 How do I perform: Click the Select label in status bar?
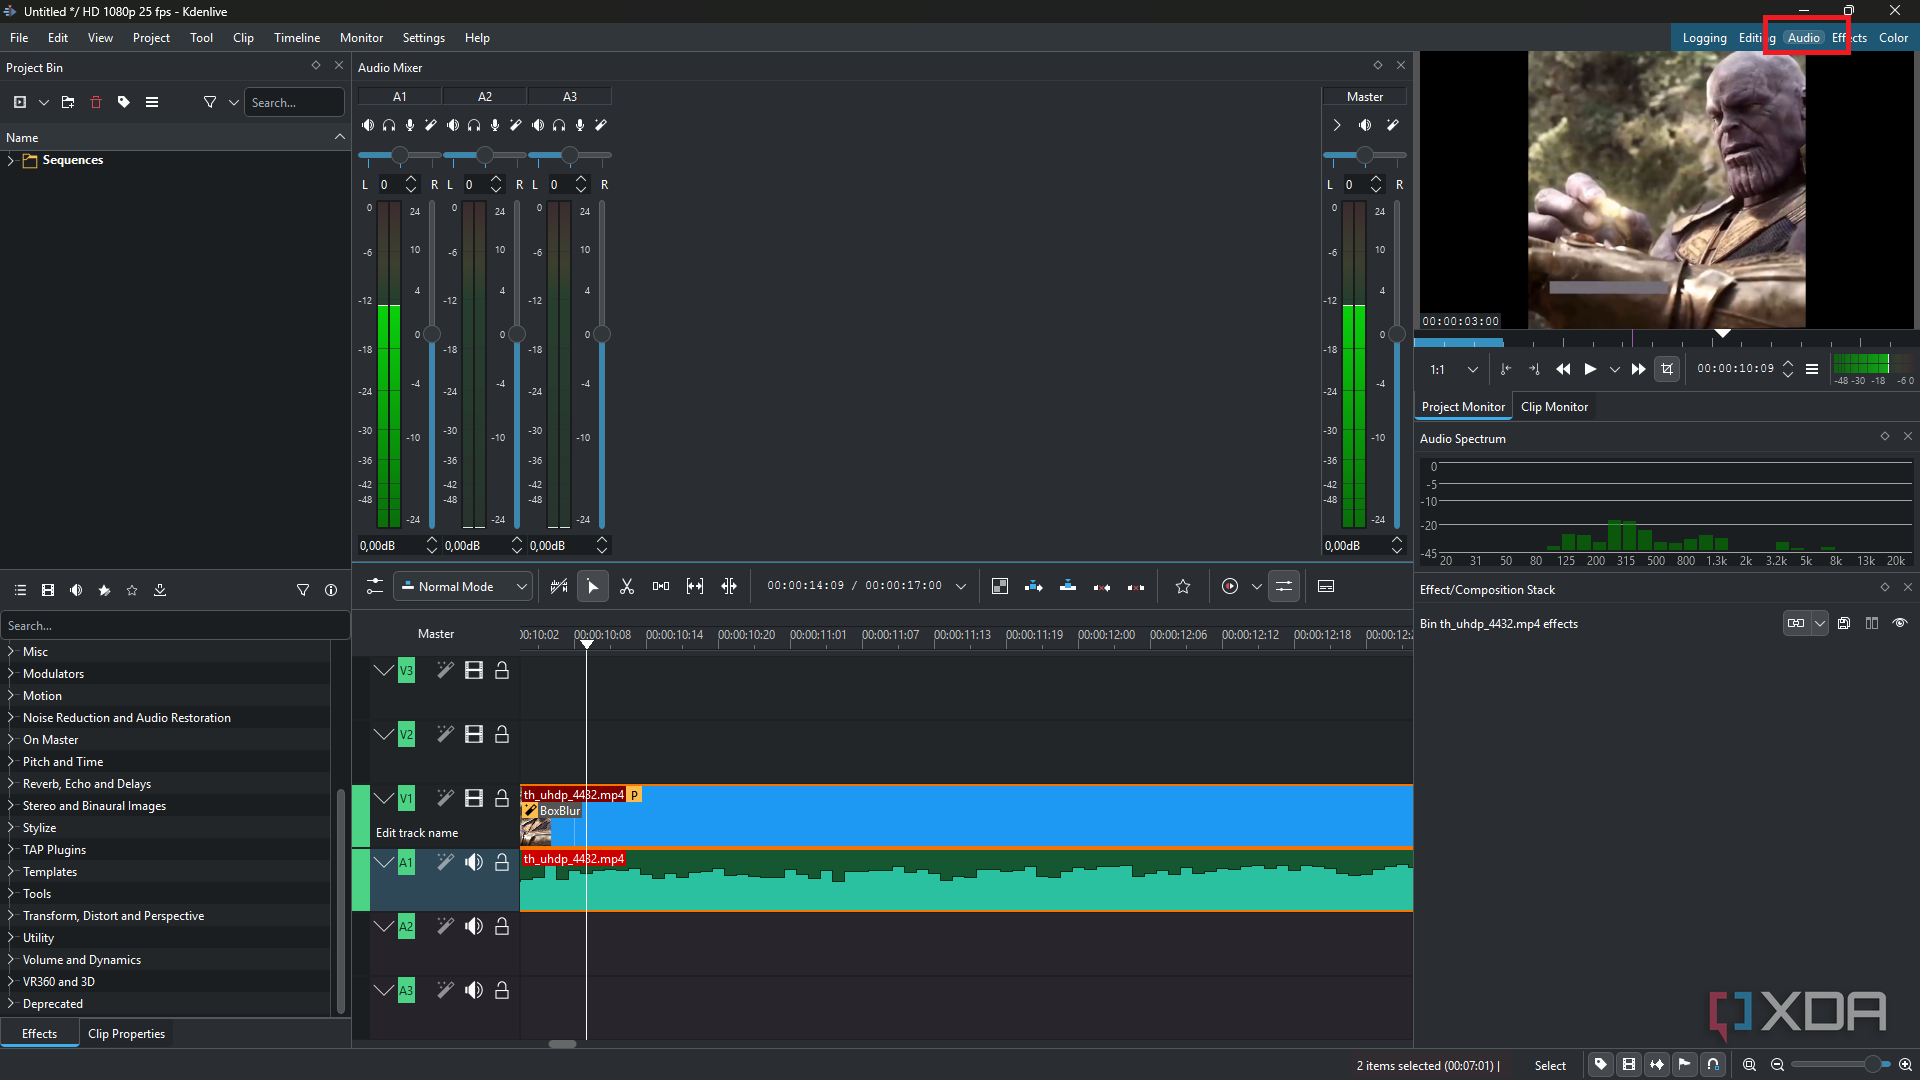[1550, 1066]
